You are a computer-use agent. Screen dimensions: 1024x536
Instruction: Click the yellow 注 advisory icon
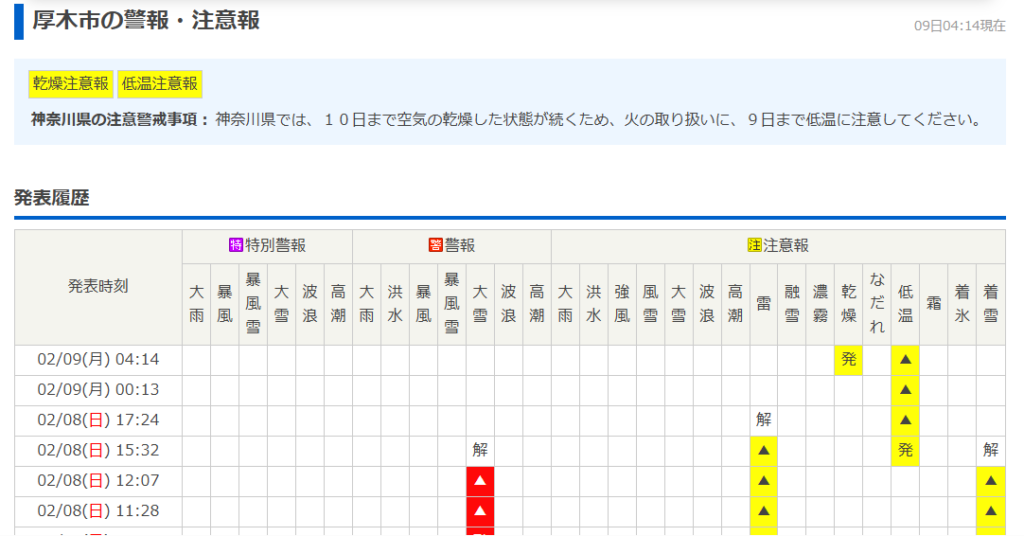755,246
